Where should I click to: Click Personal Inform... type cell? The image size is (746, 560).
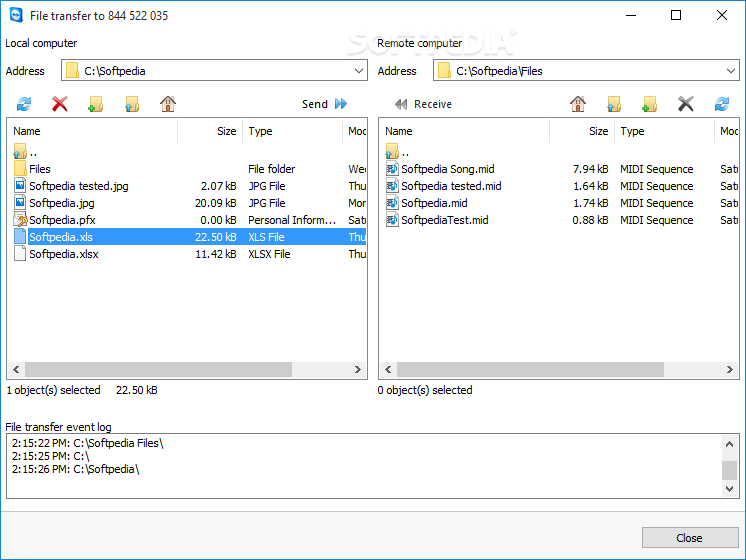[x=292, y=220]
